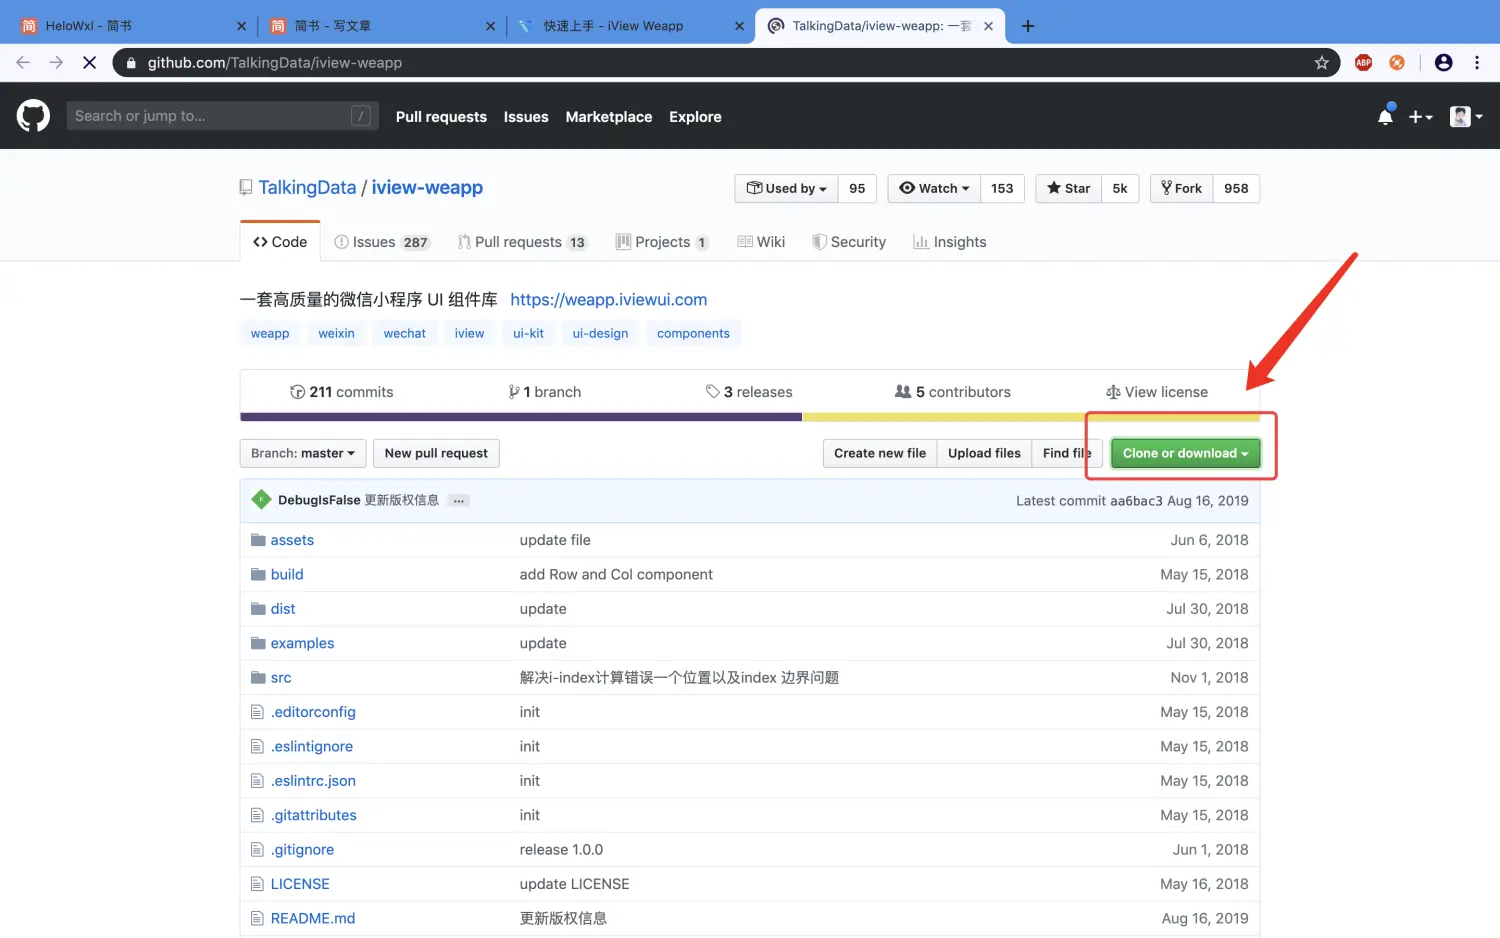Open the 958 forks count

click(1236, 188)
